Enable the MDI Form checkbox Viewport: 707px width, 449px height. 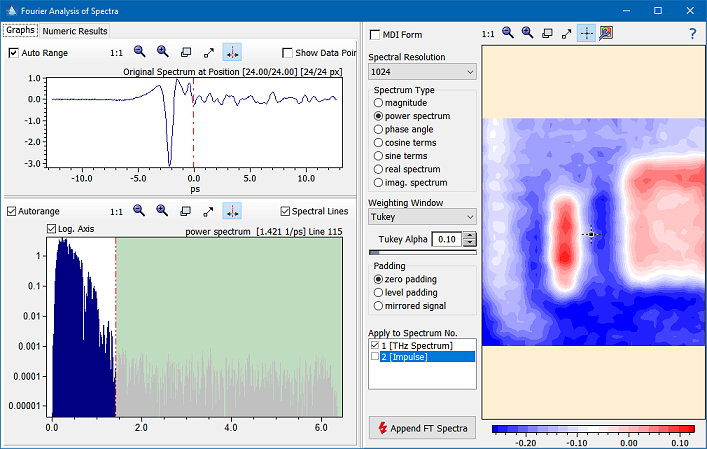(x=375, y=35)
